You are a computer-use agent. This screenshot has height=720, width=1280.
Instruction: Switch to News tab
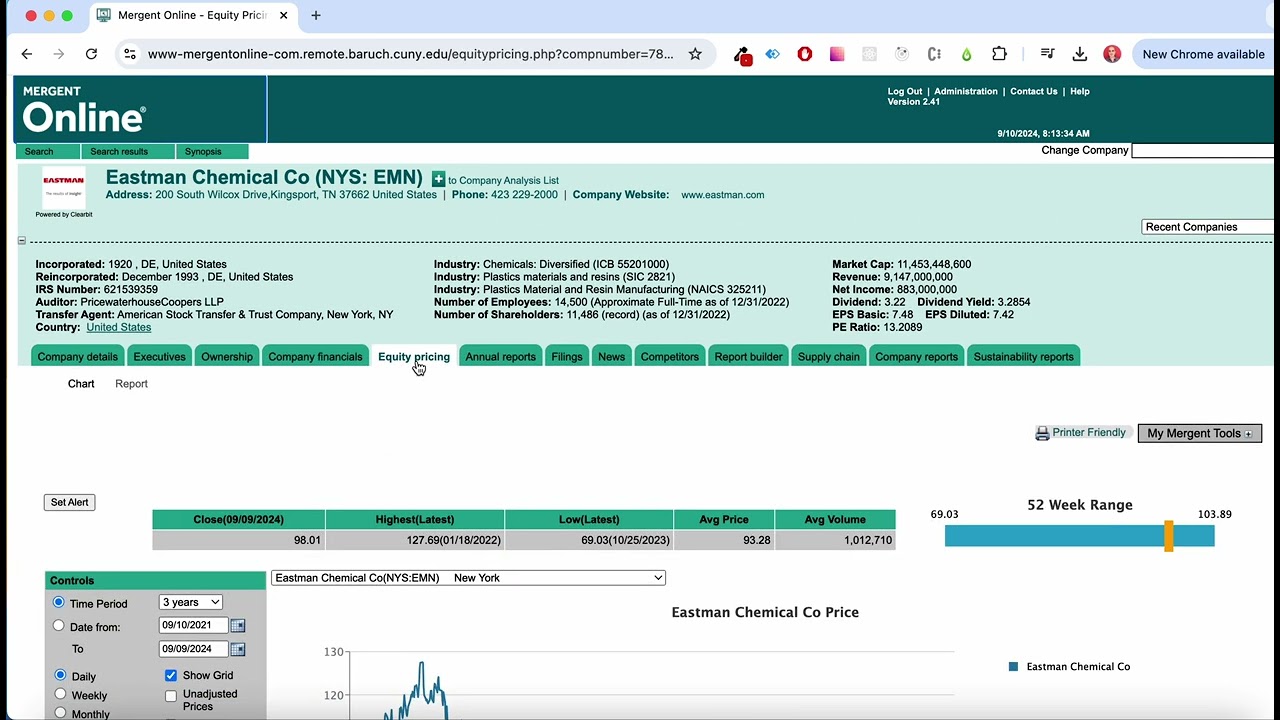click(x=611, y=356)
